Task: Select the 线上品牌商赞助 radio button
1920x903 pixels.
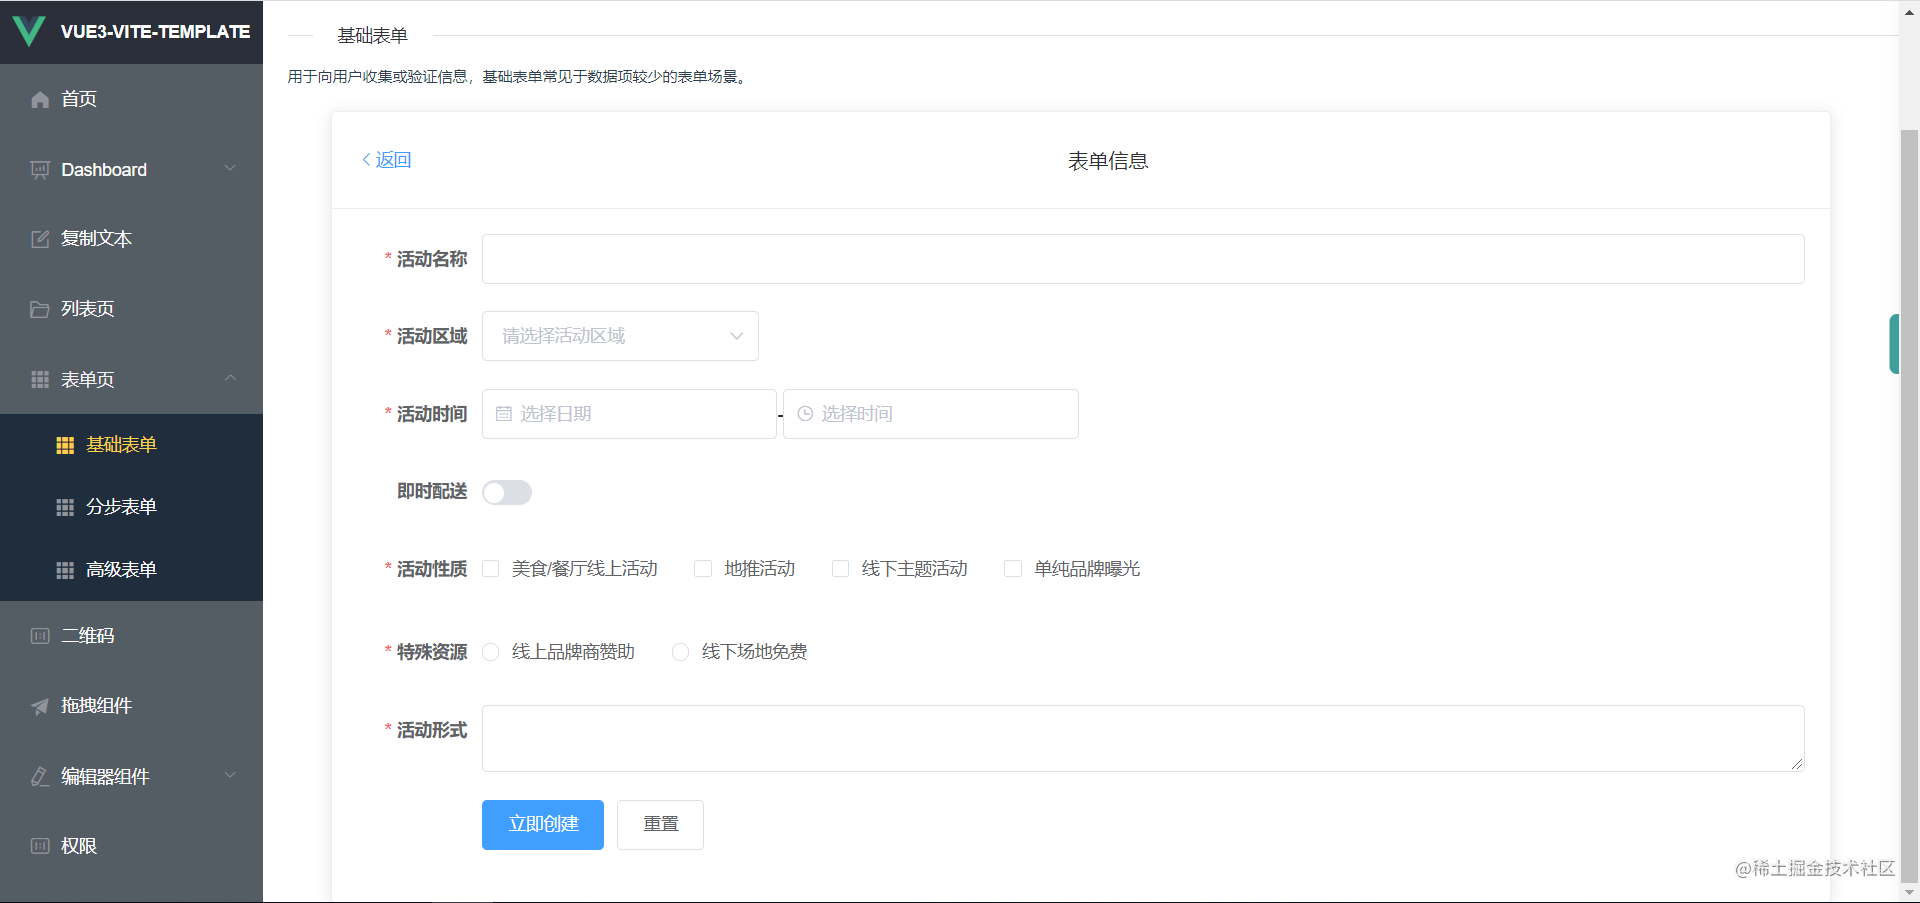Action: click(x=491, y=652)
